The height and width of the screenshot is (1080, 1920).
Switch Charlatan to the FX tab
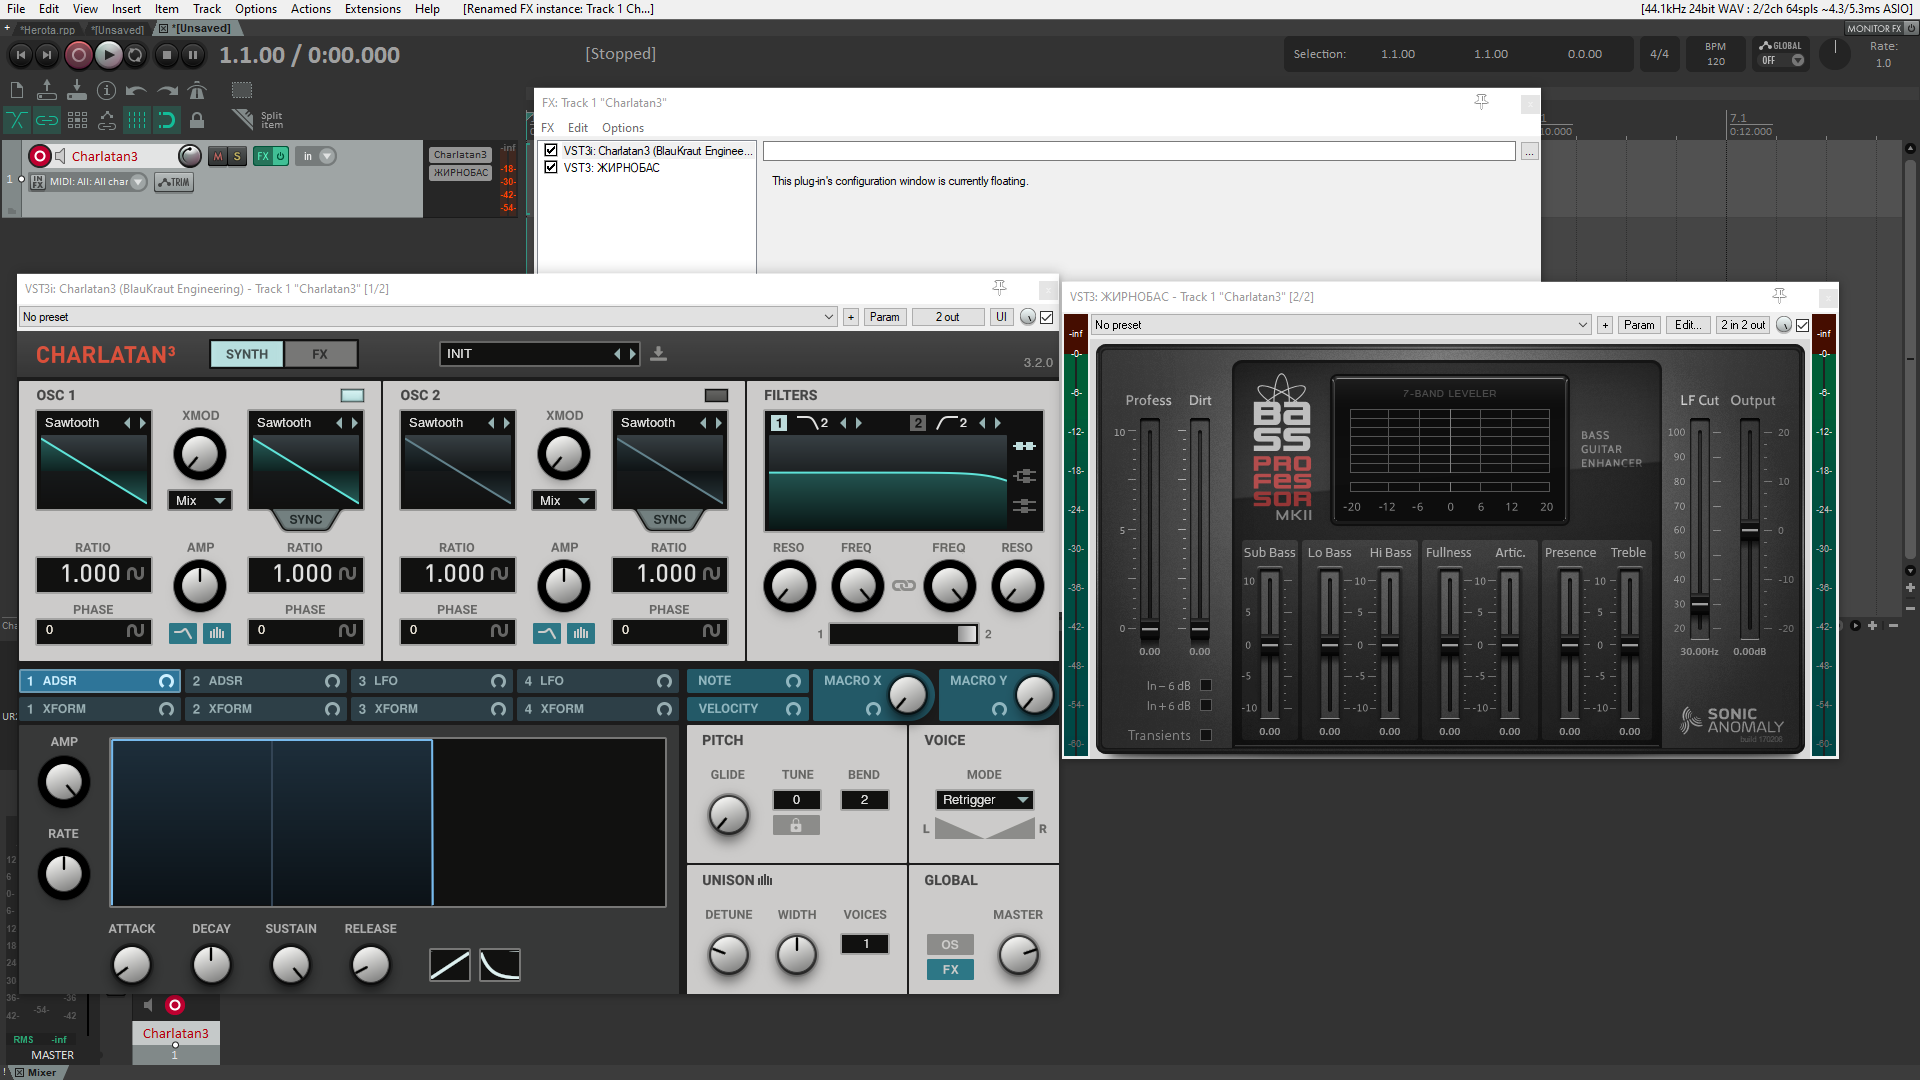coord(320,354)
